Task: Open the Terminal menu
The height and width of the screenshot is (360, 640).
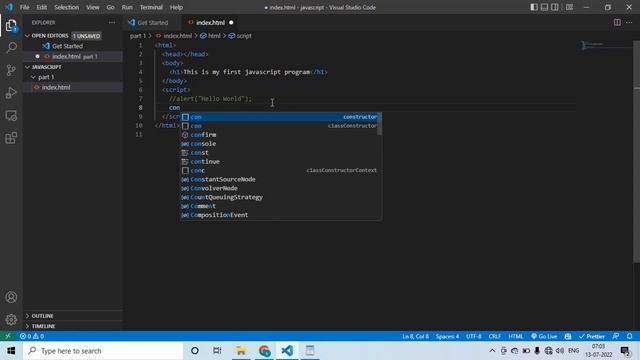Action: (151, 7)
